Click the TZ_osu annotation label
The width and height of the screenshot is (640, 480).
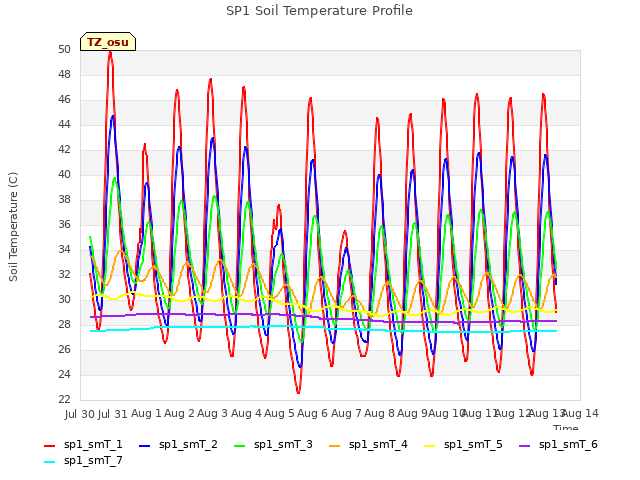coord(108,42)
